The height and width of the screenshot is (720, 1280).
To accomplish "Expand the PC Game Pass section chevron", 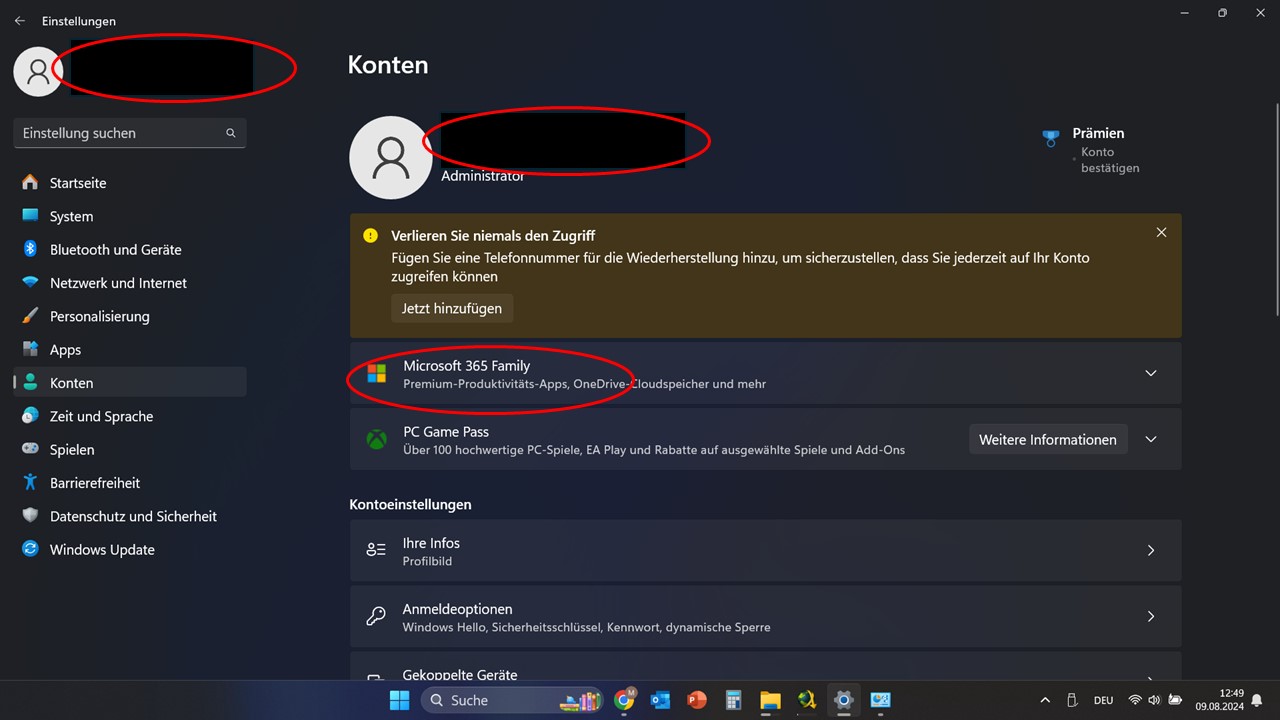I will [1150, 439].
